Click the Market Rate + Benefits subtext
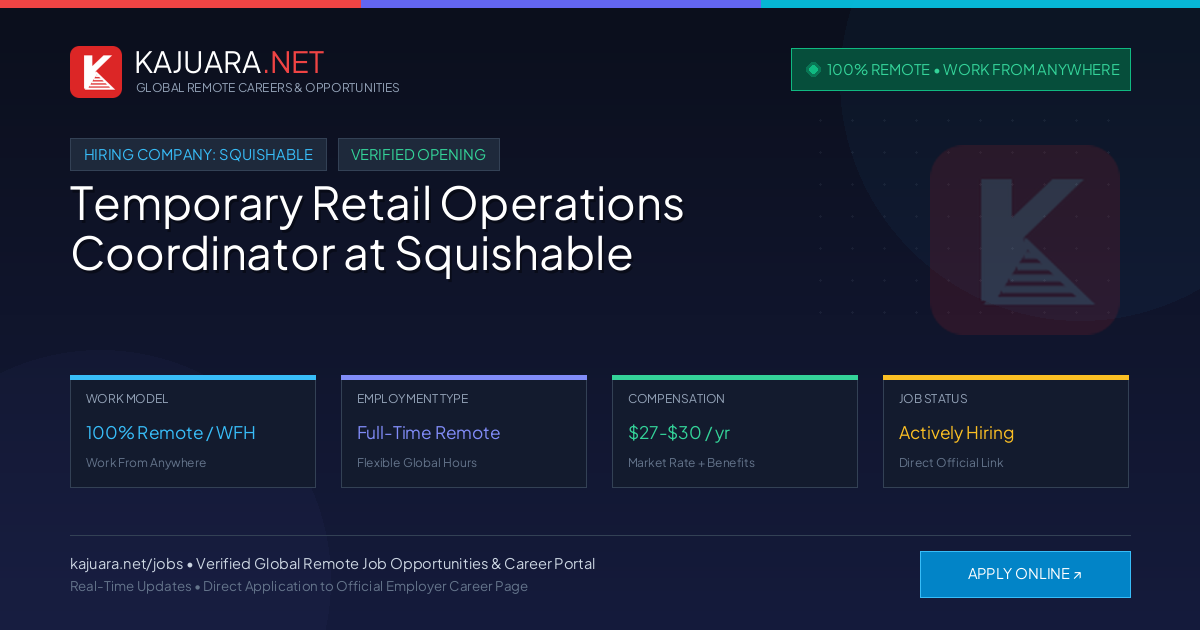This screenshot has width=1200, height=630. [x=691, y=463]
